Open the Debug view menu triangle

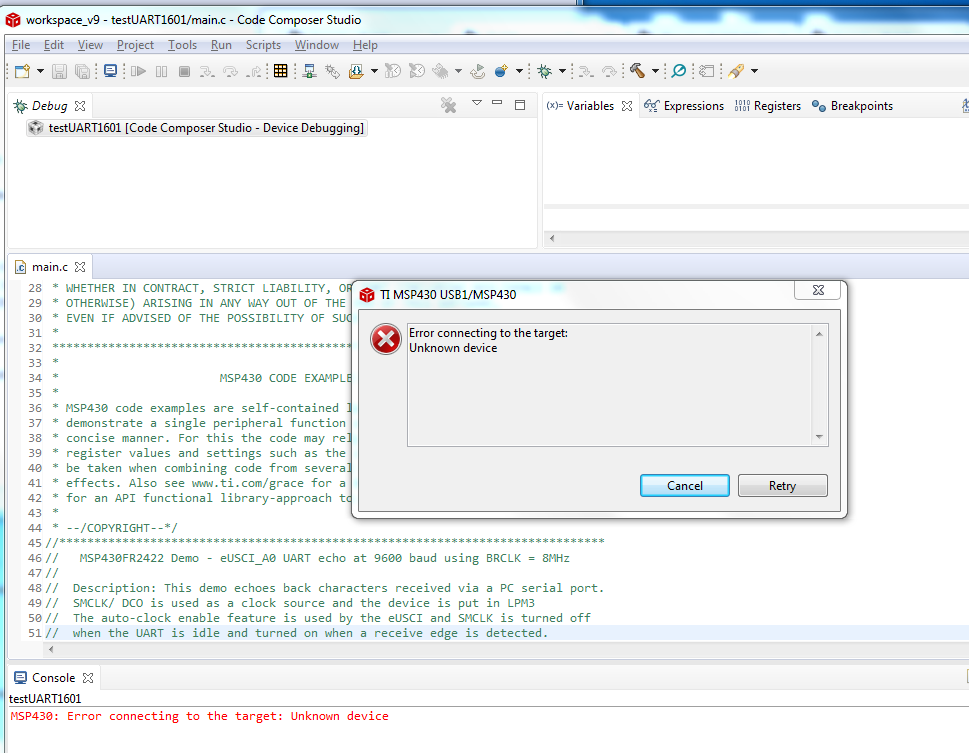476,103
